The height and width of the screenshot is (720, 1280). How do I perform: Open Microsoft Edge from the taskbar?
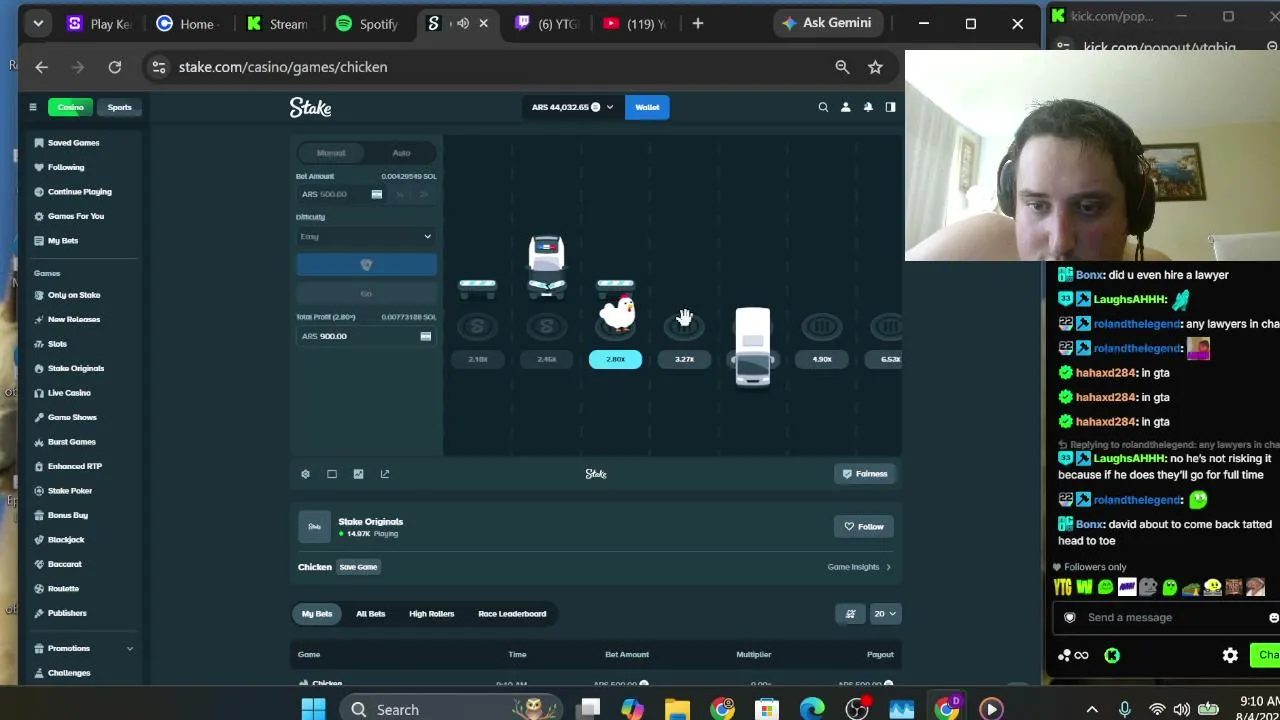point(812,709)
